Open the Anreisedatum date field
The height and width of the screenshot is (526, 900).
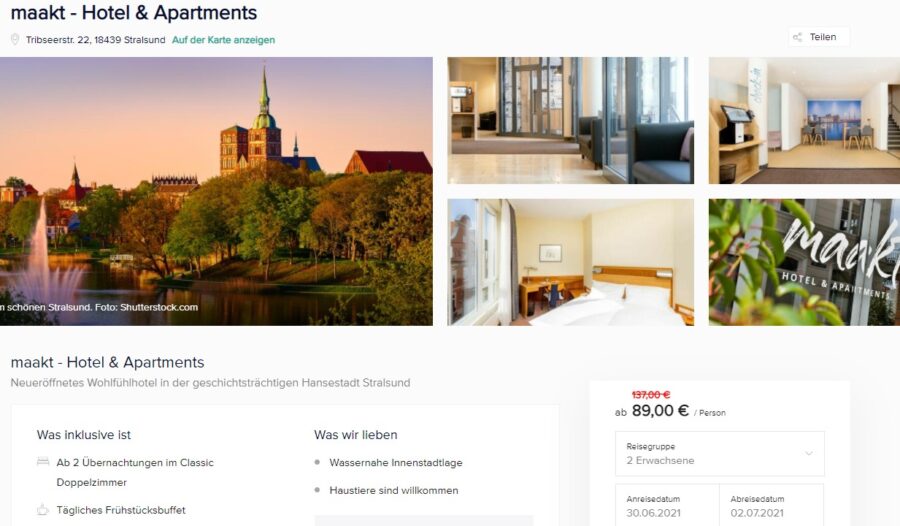point(667,505)
